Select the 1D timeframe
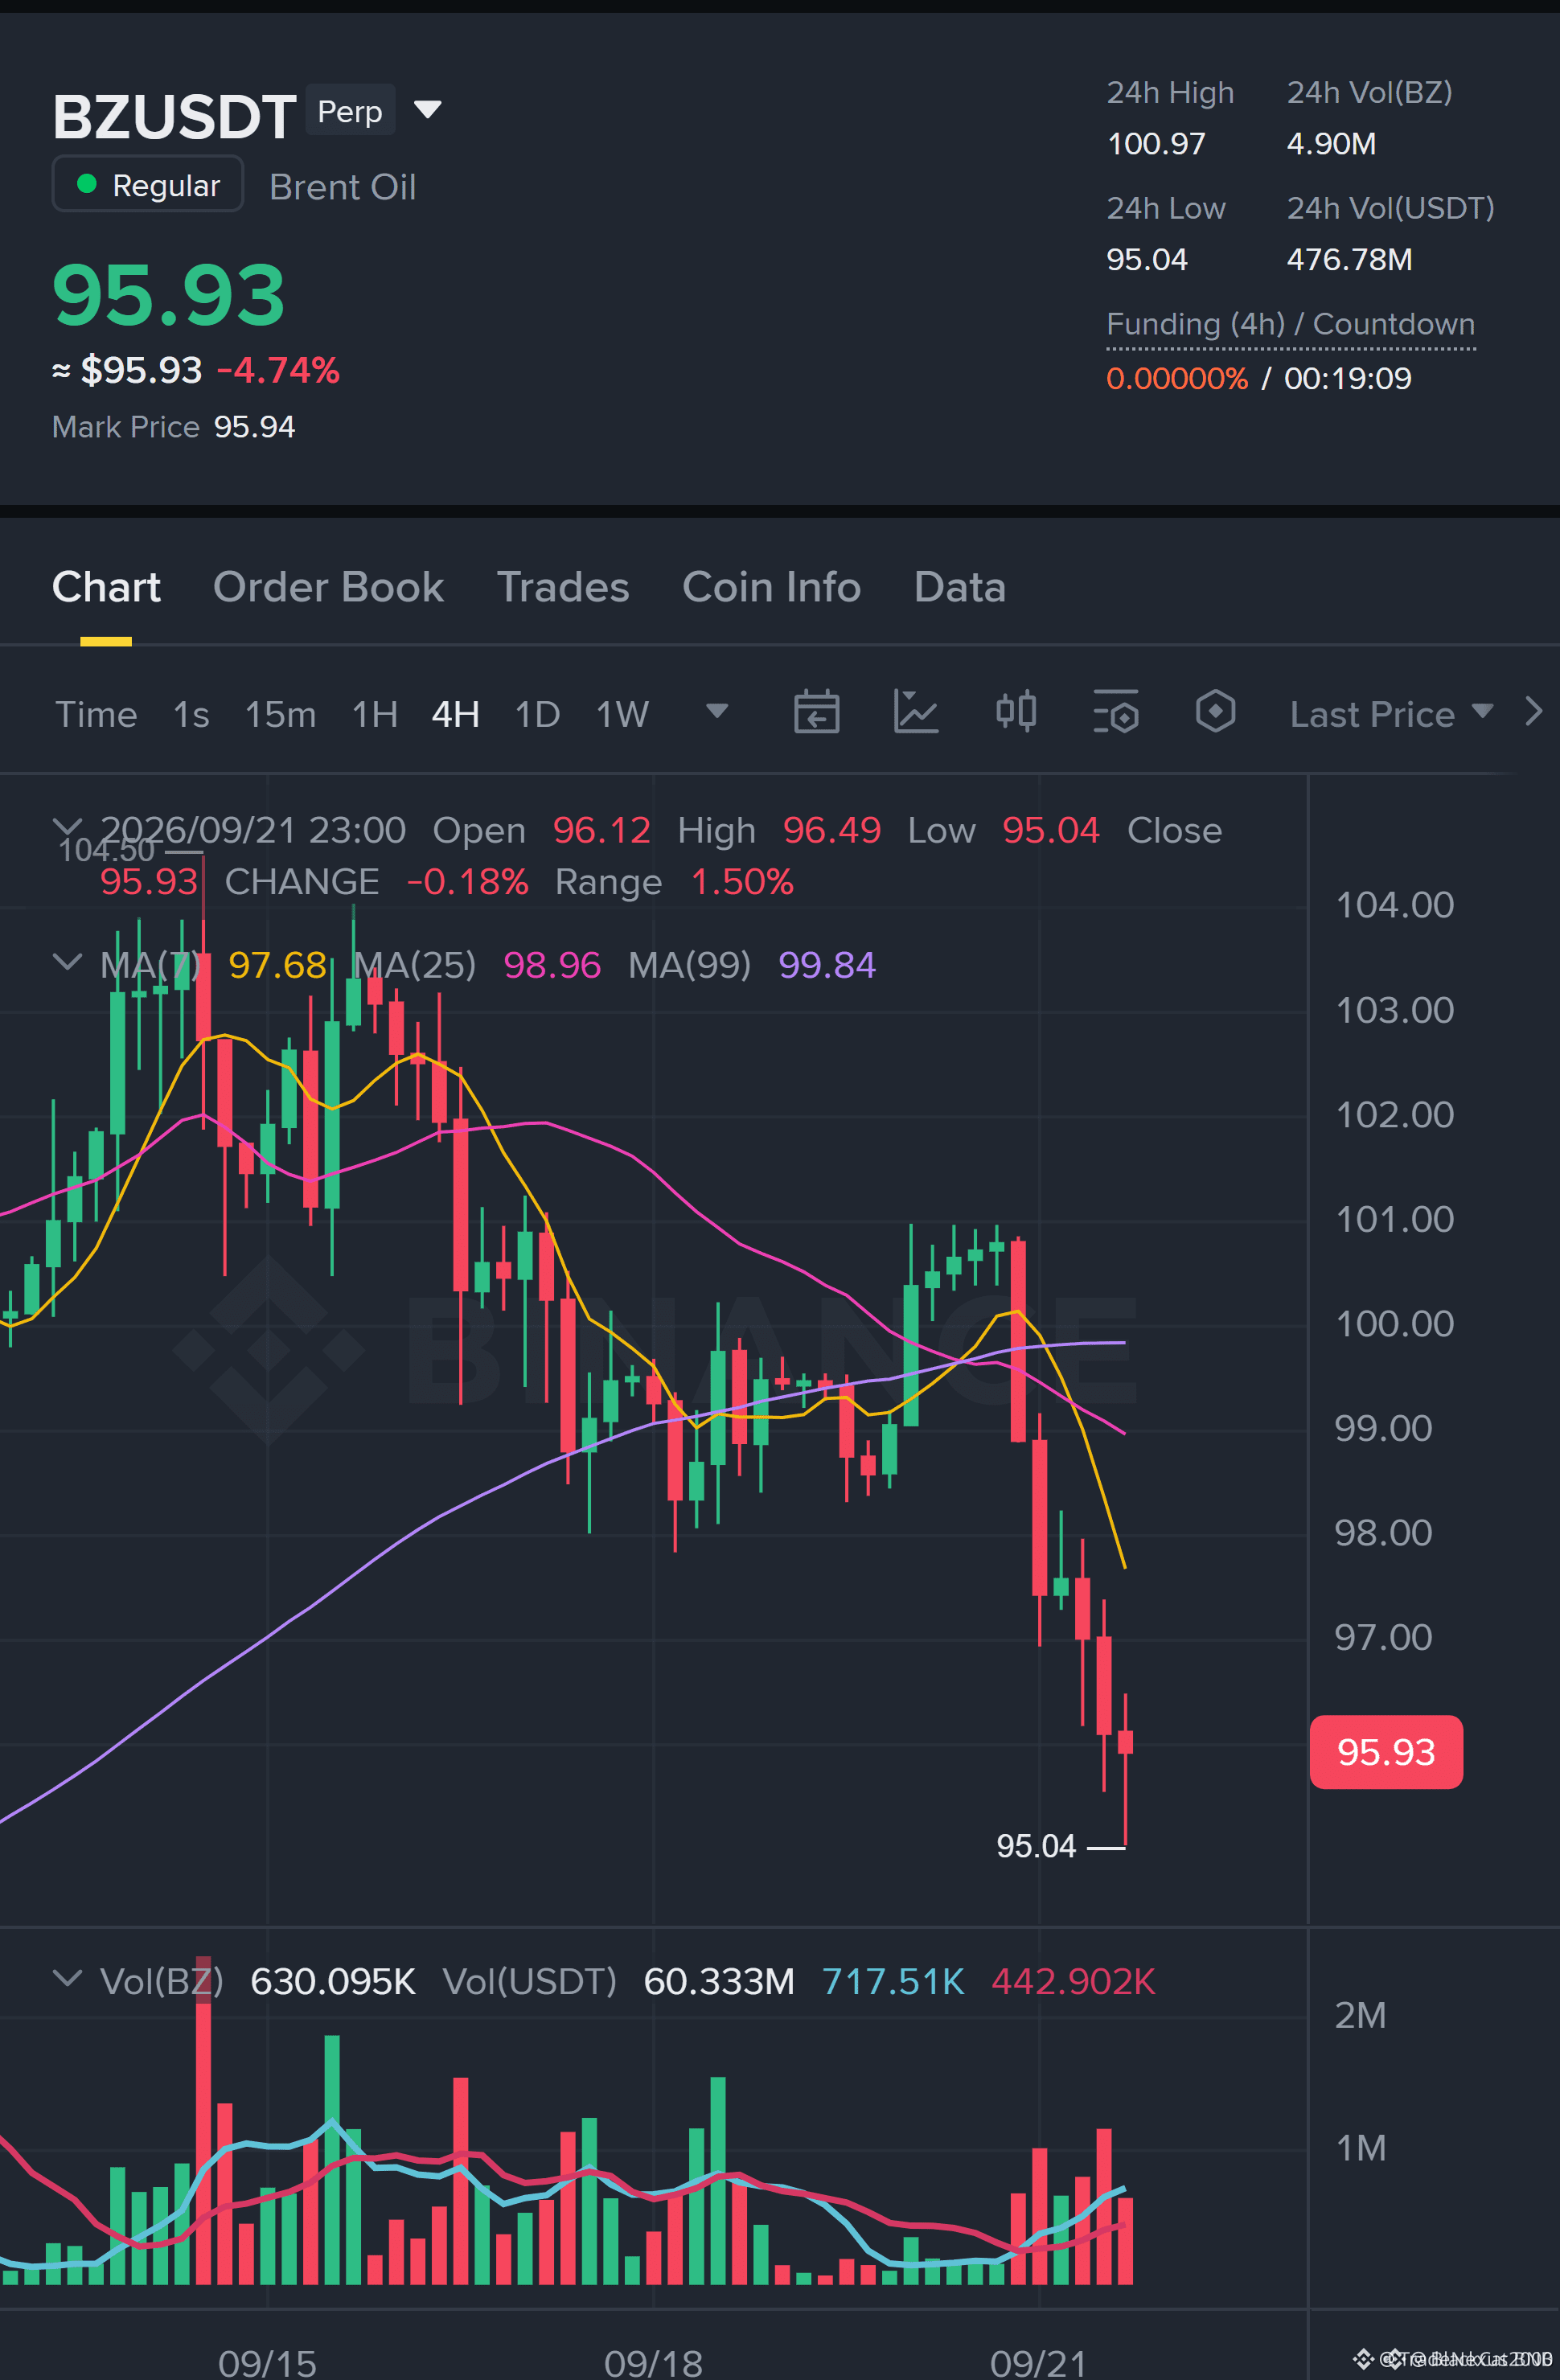Viewport: 1560px width, 2380px height. click(x=537, y=714)
